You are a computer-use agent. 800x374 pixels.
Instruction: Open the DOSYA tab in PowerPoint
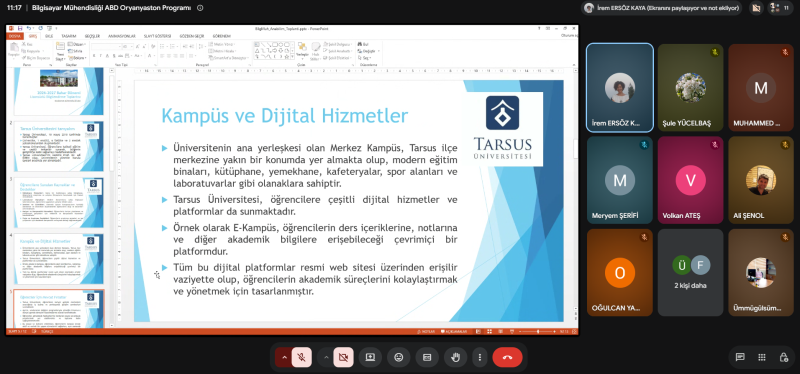coord(14,36)
